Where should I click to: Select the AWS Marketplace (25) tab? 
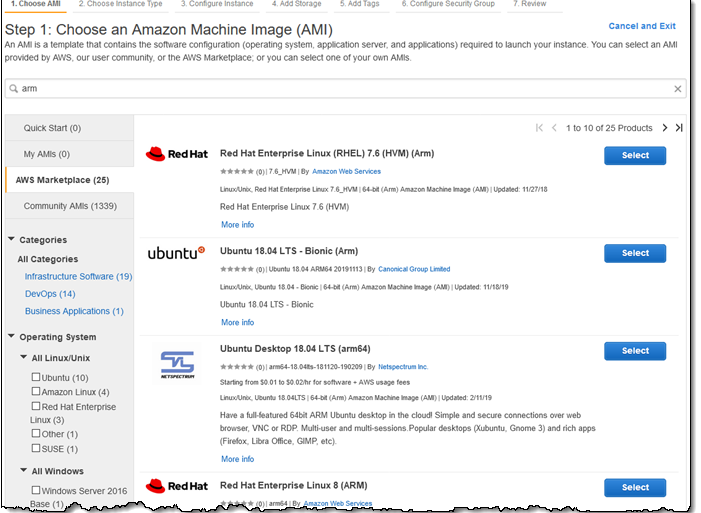click(69, 180)
